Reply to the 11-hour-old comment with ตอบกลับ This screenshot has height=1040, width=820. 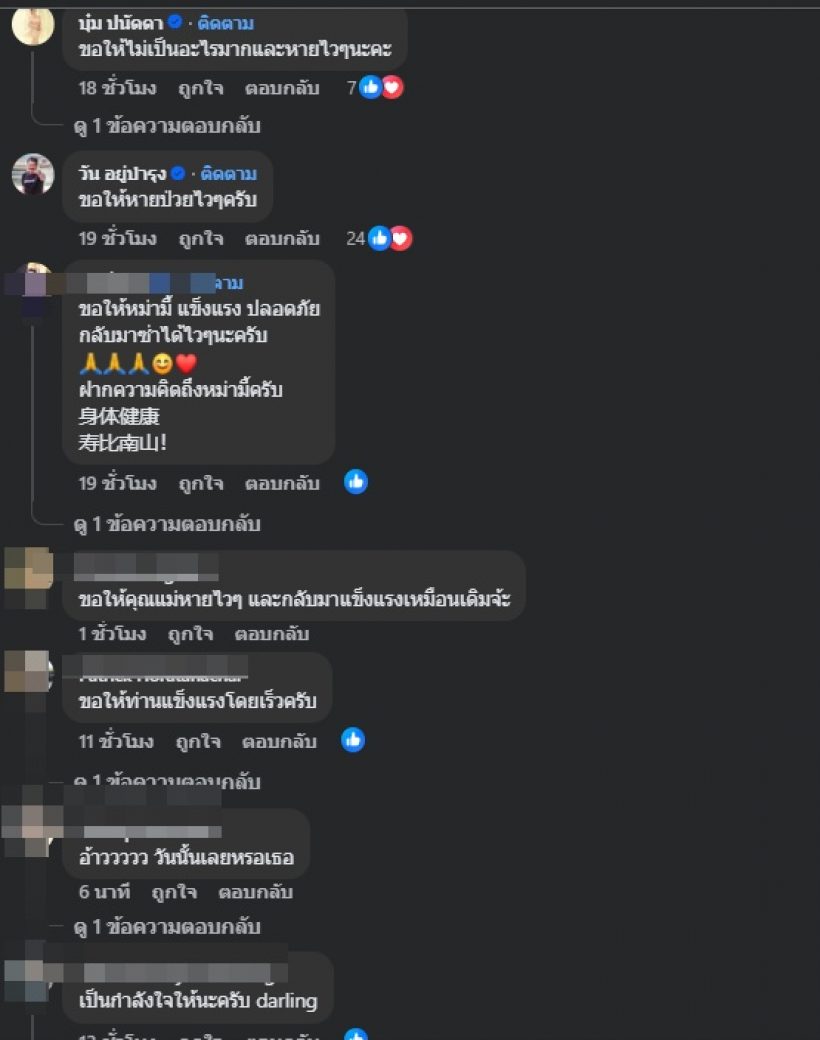pyautogui.click(x=279, y=741)
